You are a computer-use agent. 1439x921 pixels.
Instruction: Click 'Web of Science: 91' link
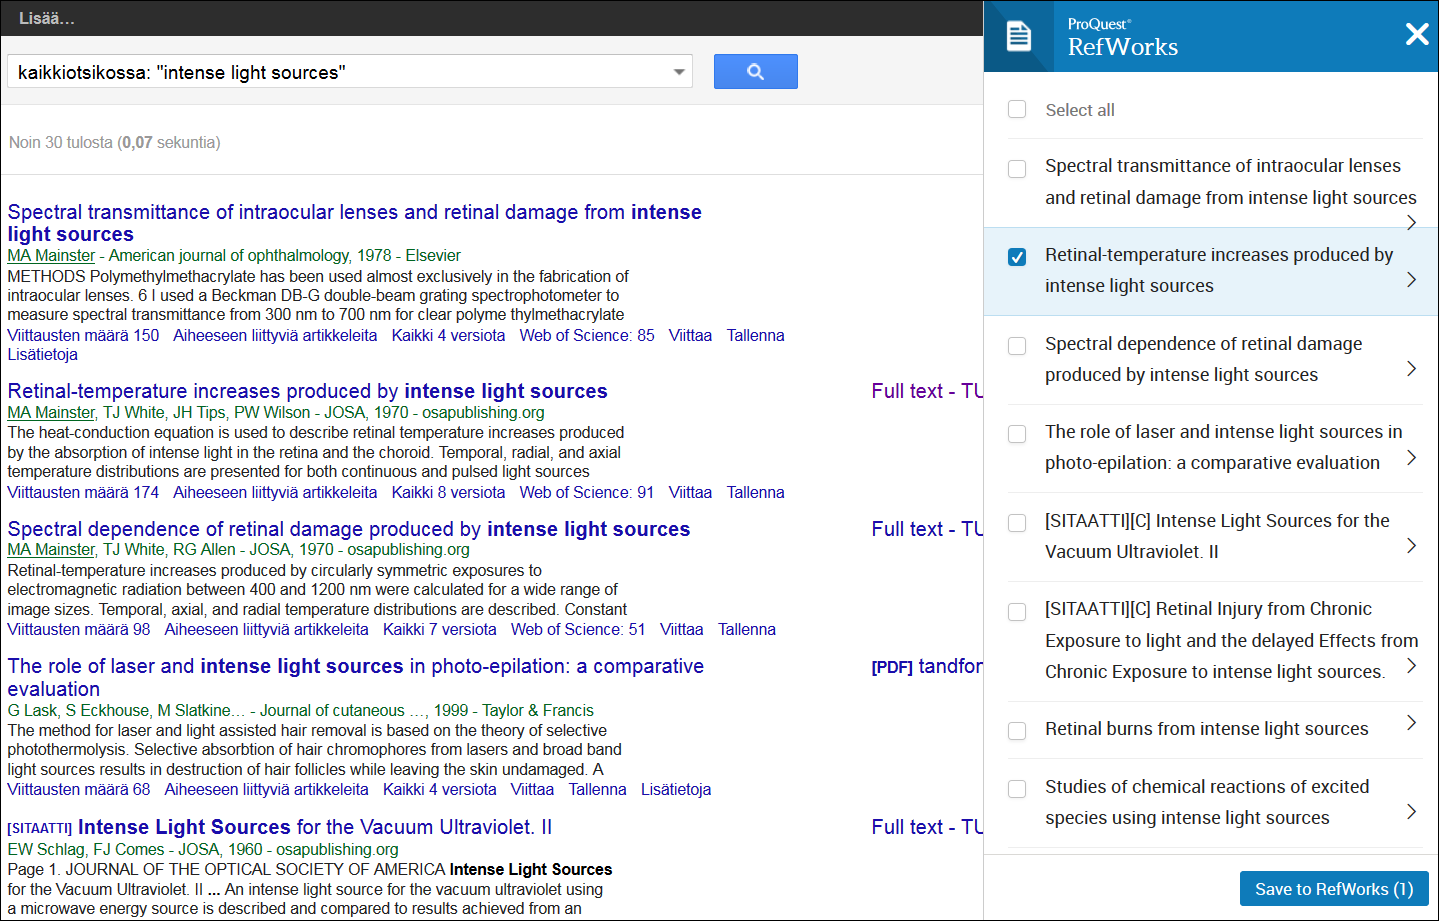pos(587,492)
